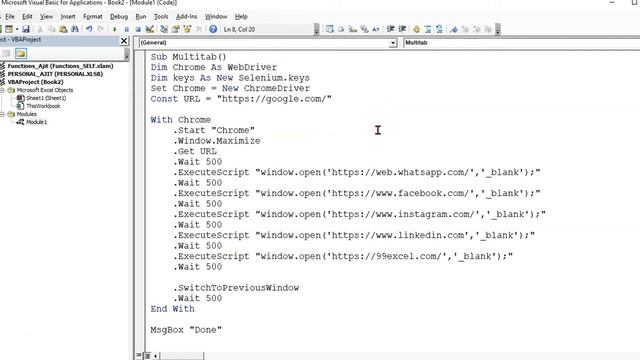
Task: Open the Multitab procedure dropdown
Action: [521, 42]
